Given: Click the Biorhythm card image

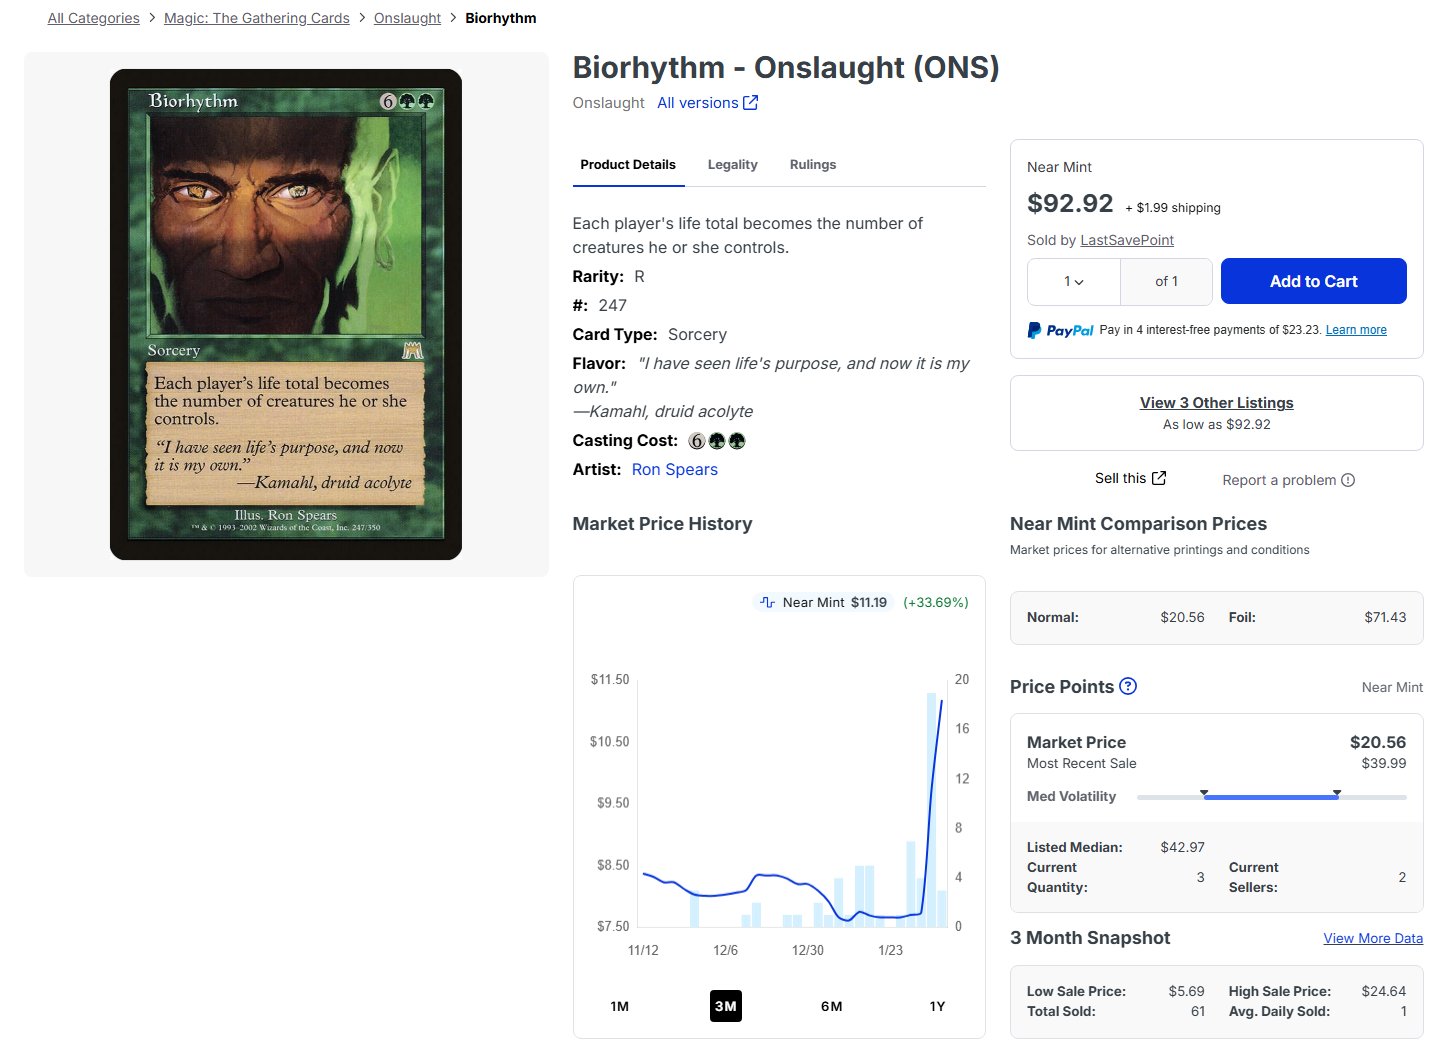Looking at the screenshot, I should pos(286,314).
